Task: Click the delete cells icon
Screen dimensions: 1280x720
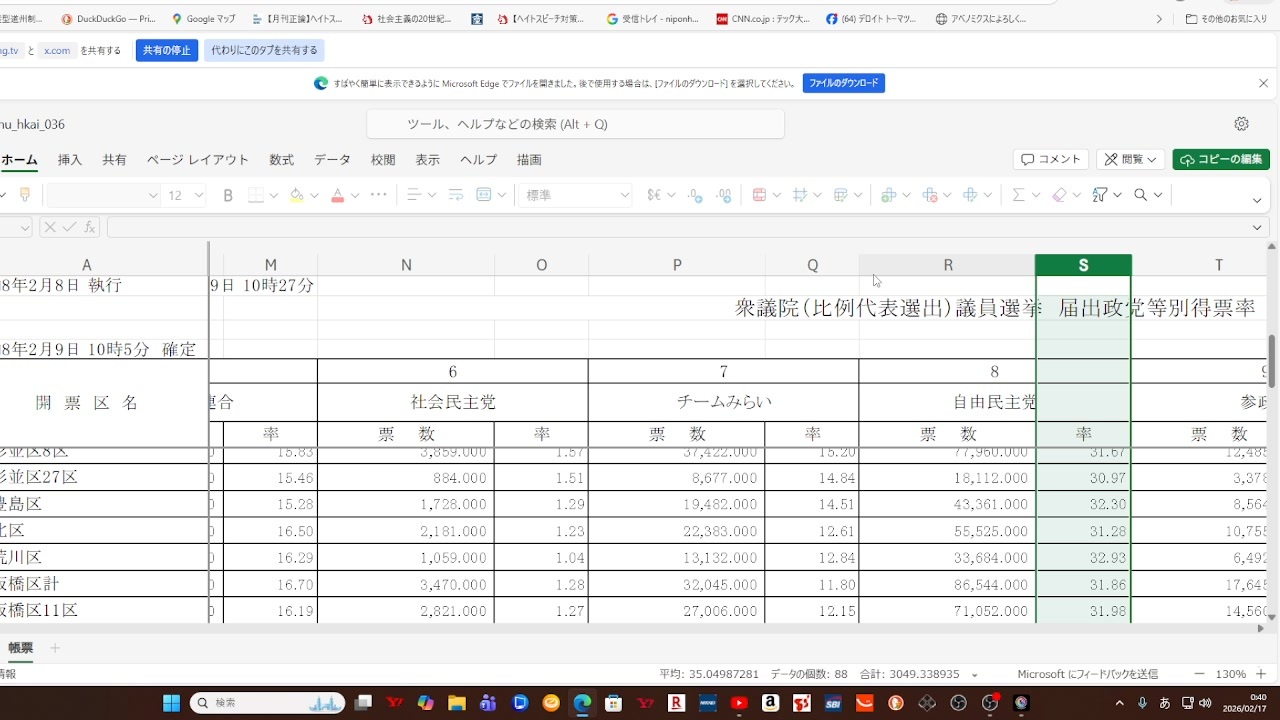Action: 929,195
